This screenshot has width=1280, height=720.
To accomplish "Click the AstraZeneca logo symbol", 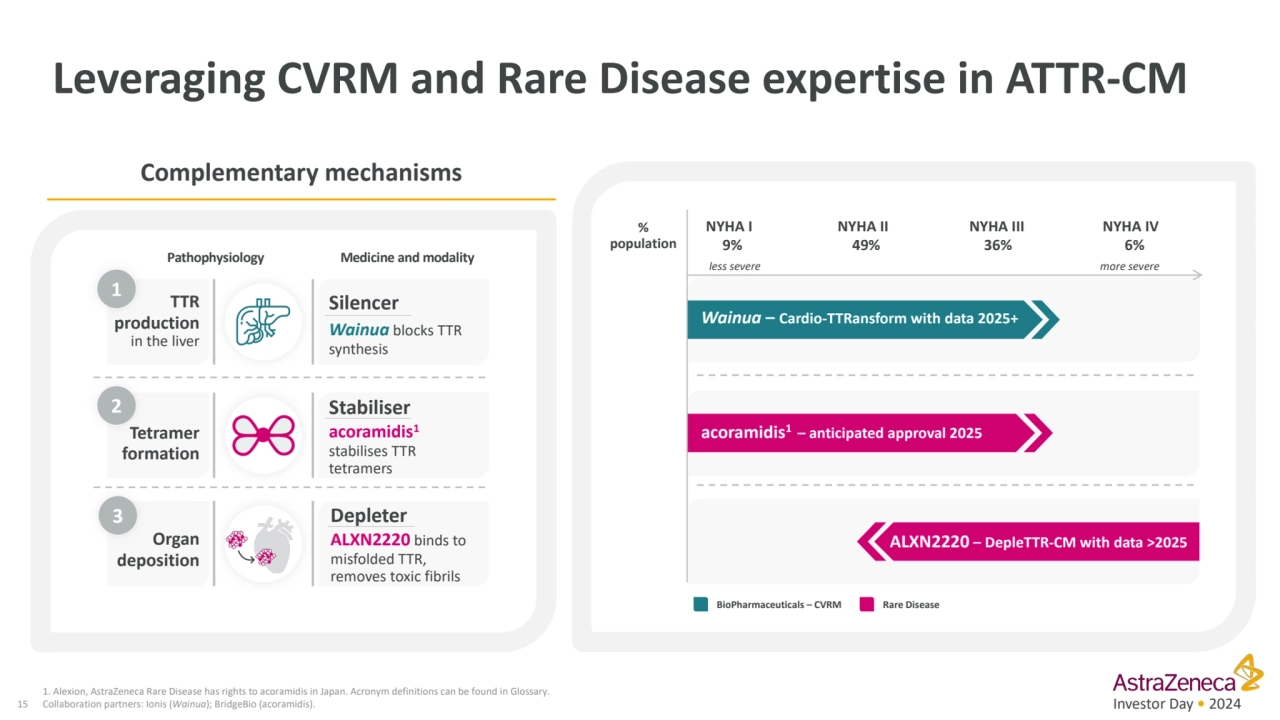I will [x=1247, y=672].
